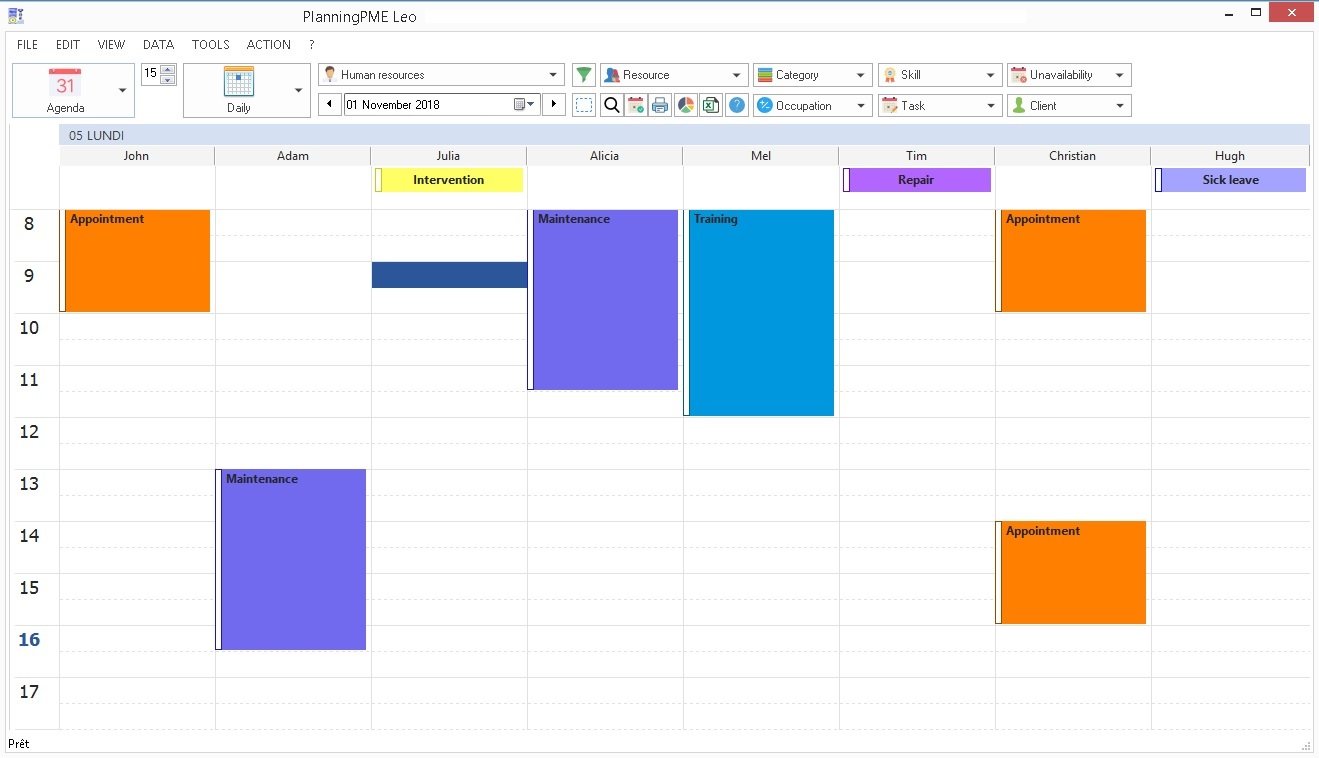Click the Daily view calendar icon
The height and width of the screenshot is (758, 1319).
pyautogui.click(x=238, y=82)
